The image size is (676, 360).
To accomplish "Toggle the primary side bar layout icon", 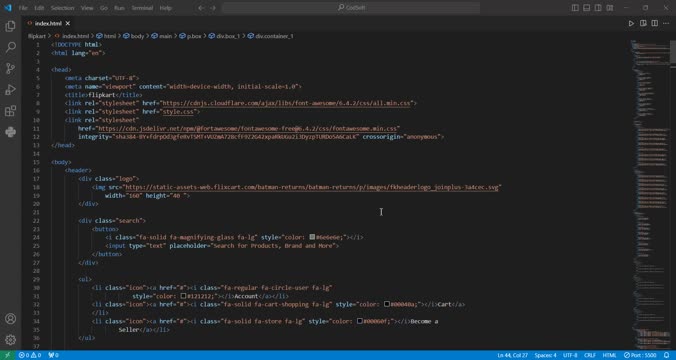I will point(575,8).
